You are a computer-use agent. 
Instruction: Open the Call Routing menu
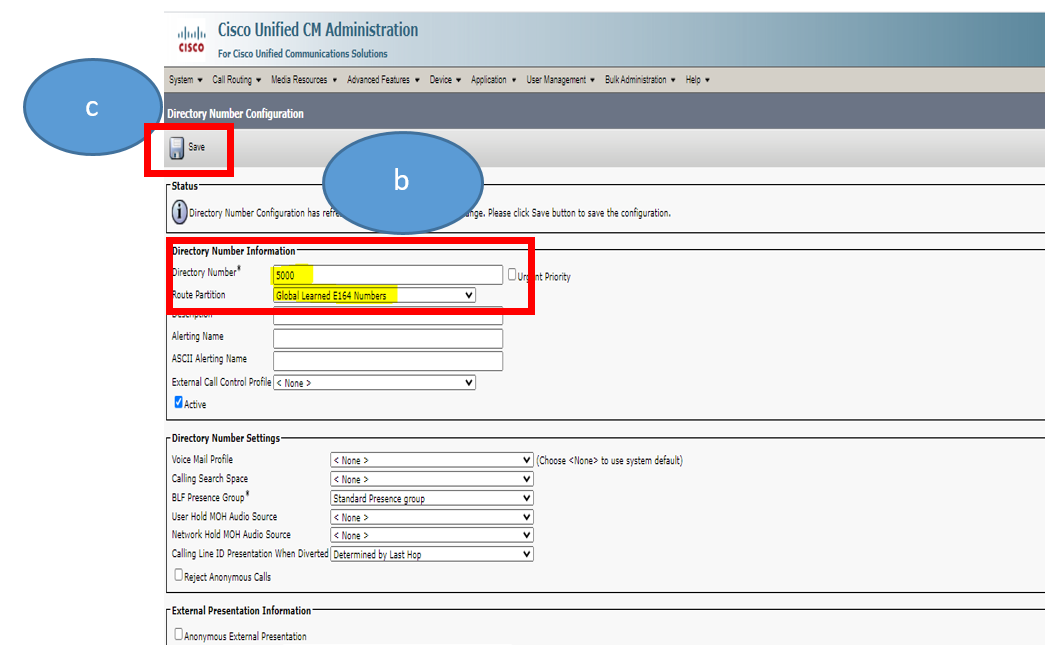[237, 79]
